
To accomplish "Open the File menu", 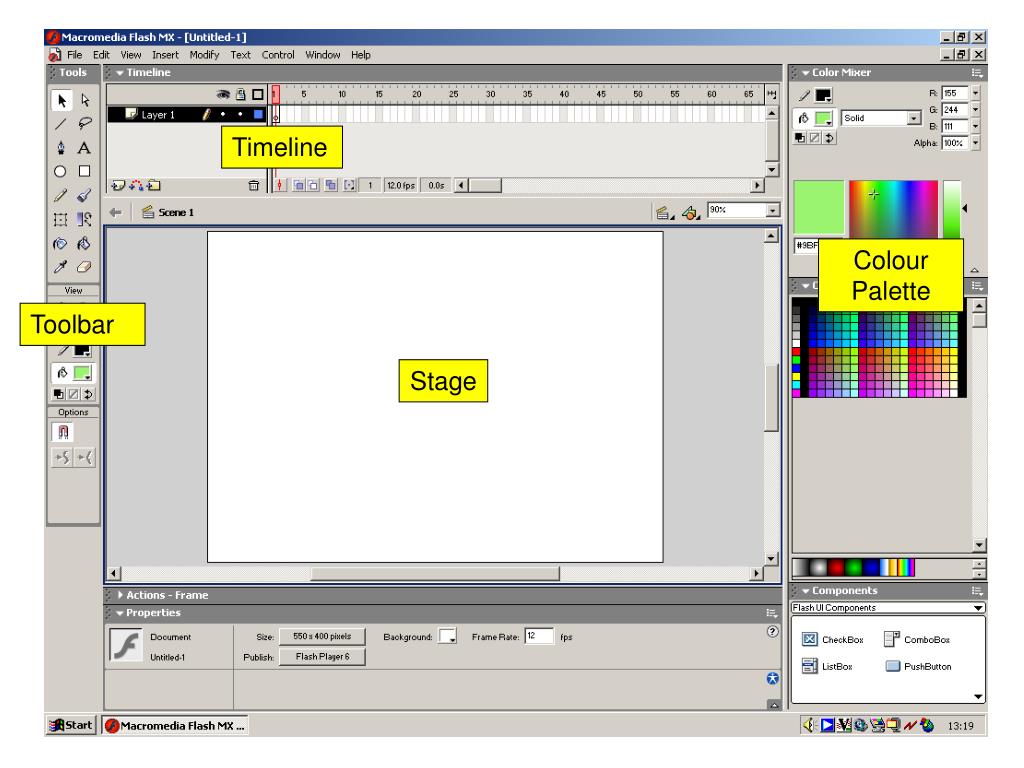I will 74,55.
